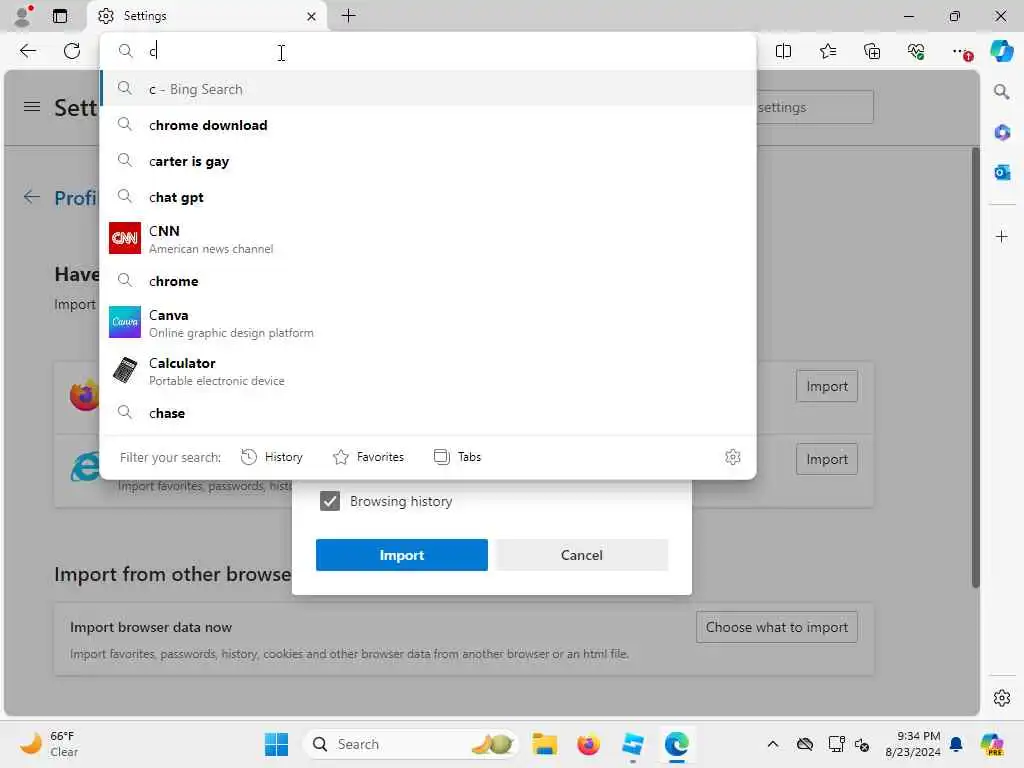Select the 'chase' suggestion
Viewport: 1024px width, 768px height.
(428, 413)
